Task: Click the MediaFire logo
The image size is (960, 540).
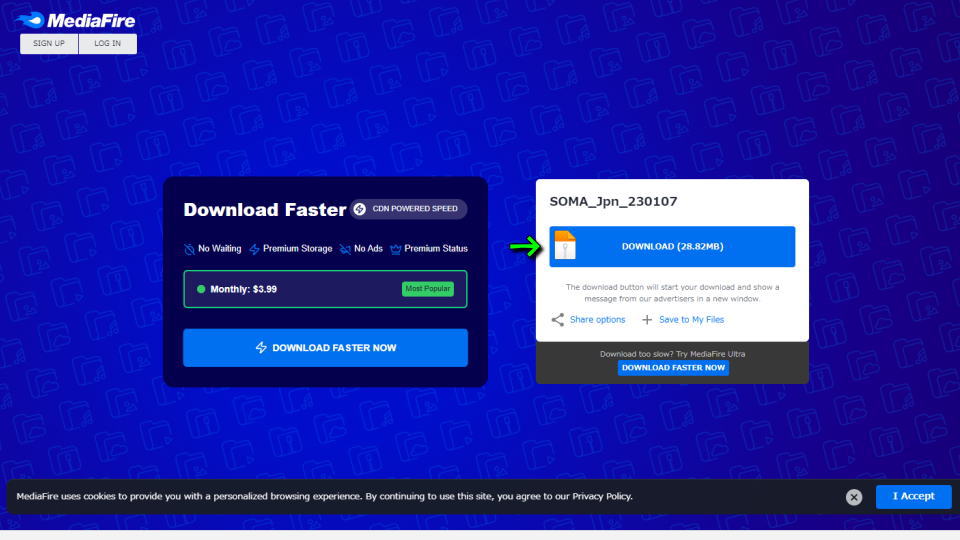Action: pos(75,20)
